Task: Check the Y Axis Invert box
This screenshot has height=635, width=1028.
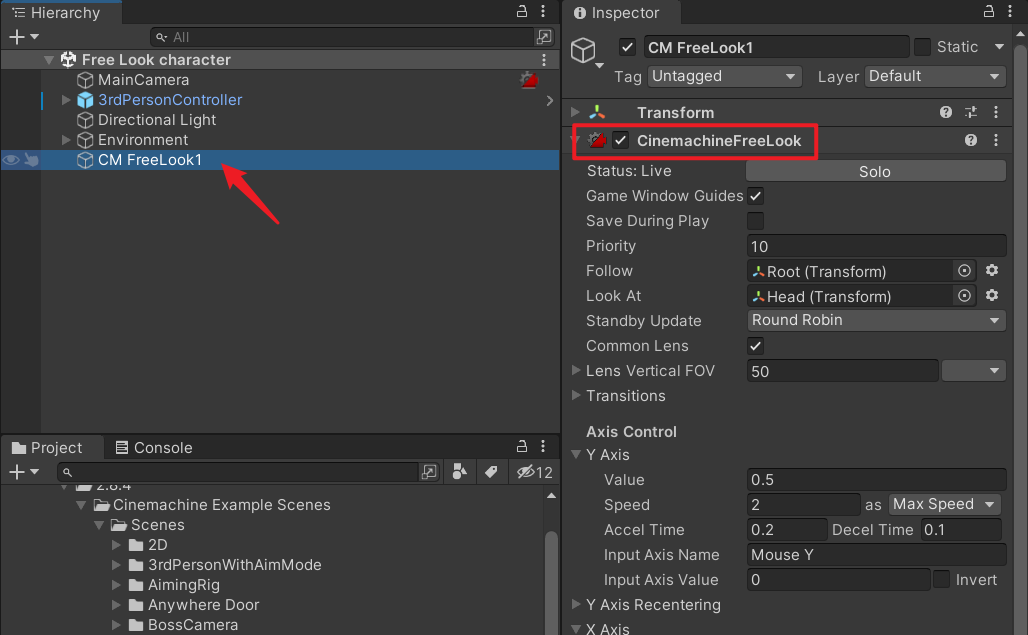Action: click(941, 579)
